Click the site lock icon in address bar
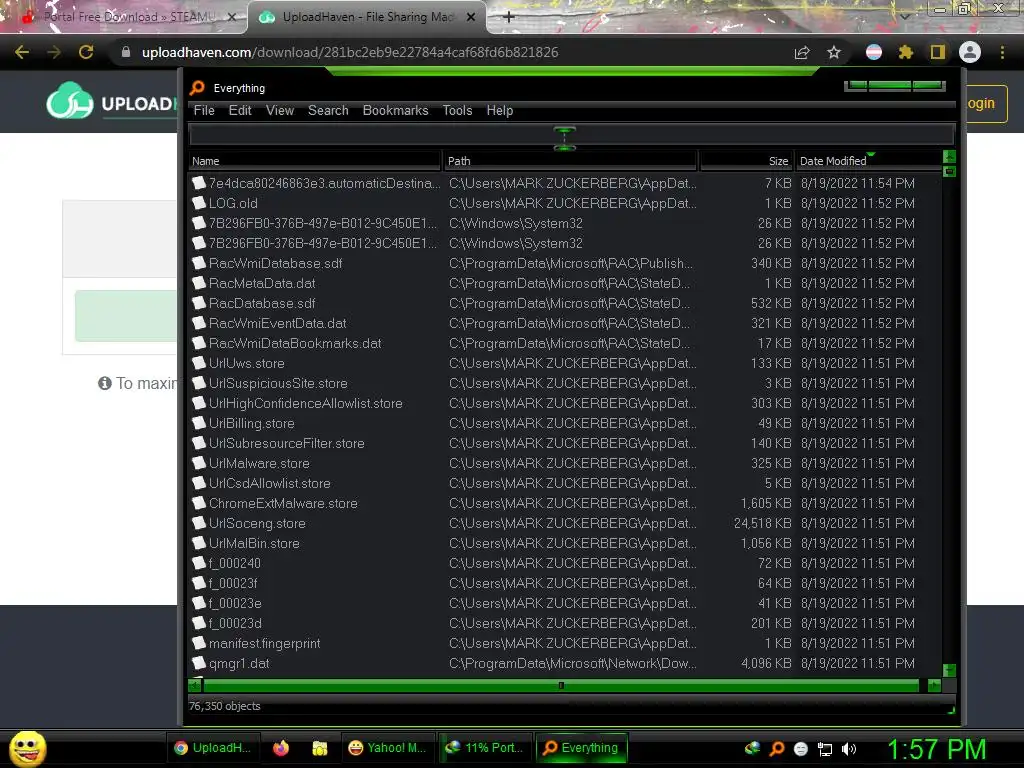1024x768 pixels. pyautogui.click(x=126, y=52)
